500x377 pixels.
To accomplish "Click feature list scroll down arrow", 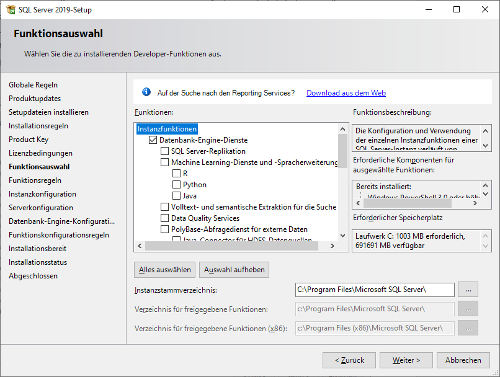I will click(x=343, y=236).
